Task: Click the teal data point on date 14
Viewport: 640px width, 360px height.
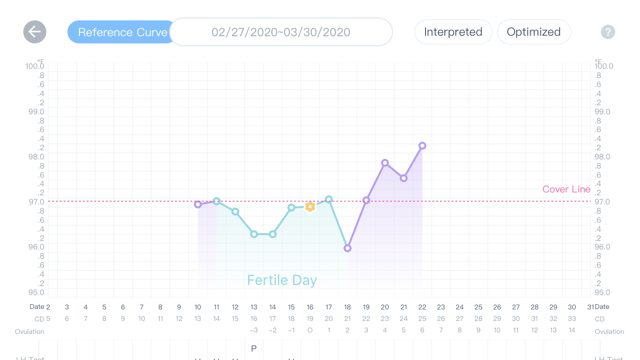Action: [273, 234]
